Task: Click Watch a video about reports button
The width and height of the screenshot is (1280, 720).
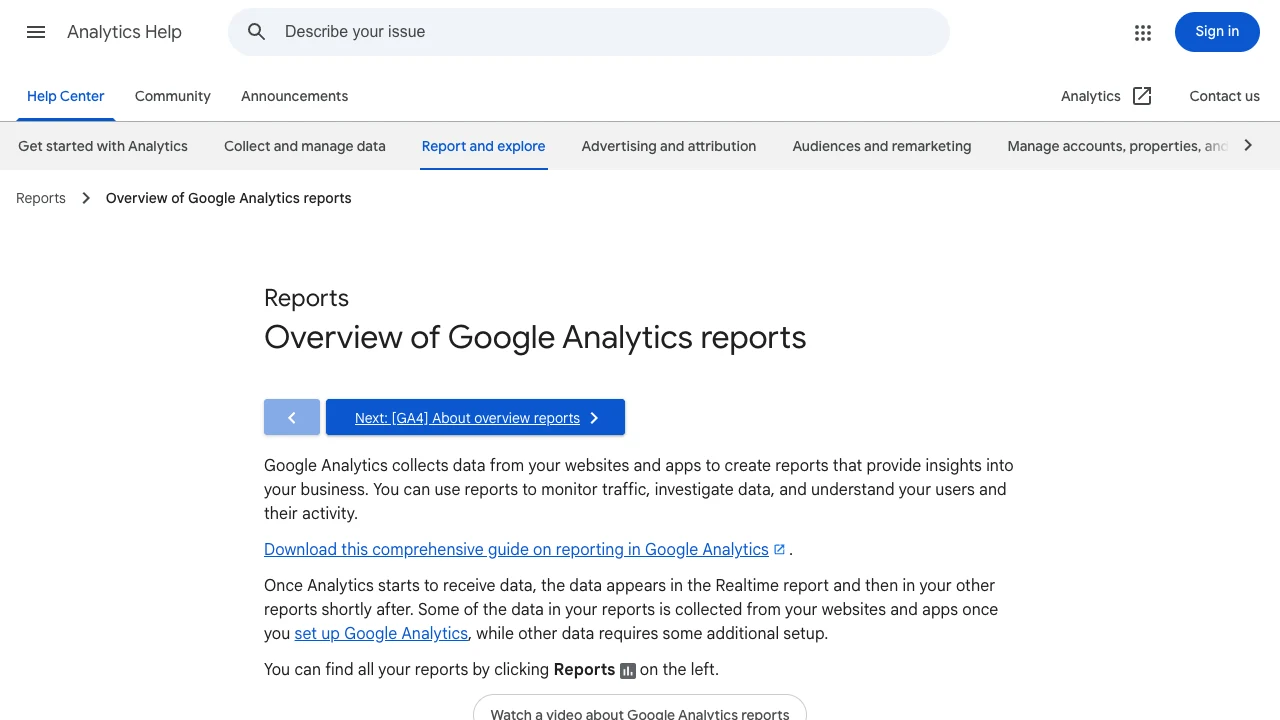Action: [640, 708]
